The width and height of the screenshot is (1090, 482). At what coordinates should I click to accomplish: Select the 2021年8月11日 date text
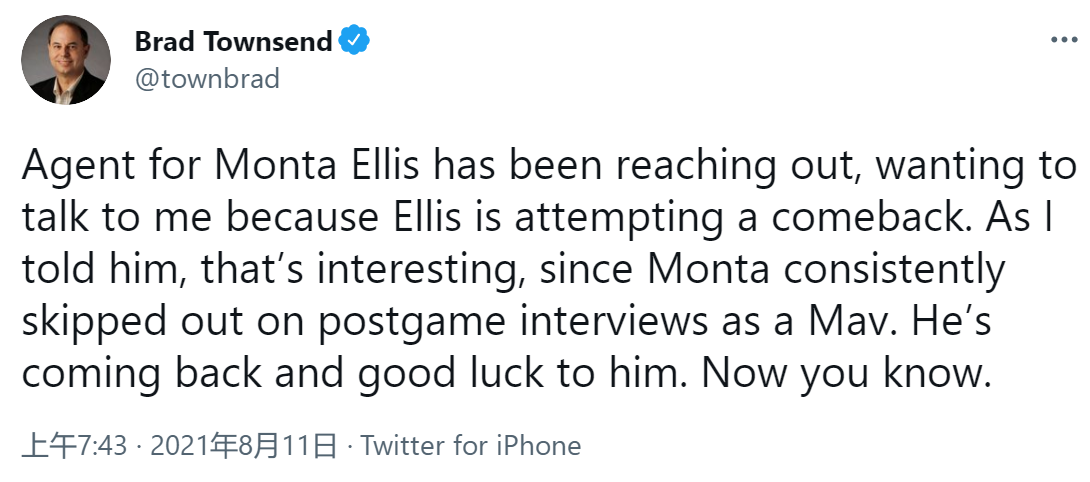click(x=243, y=445)
